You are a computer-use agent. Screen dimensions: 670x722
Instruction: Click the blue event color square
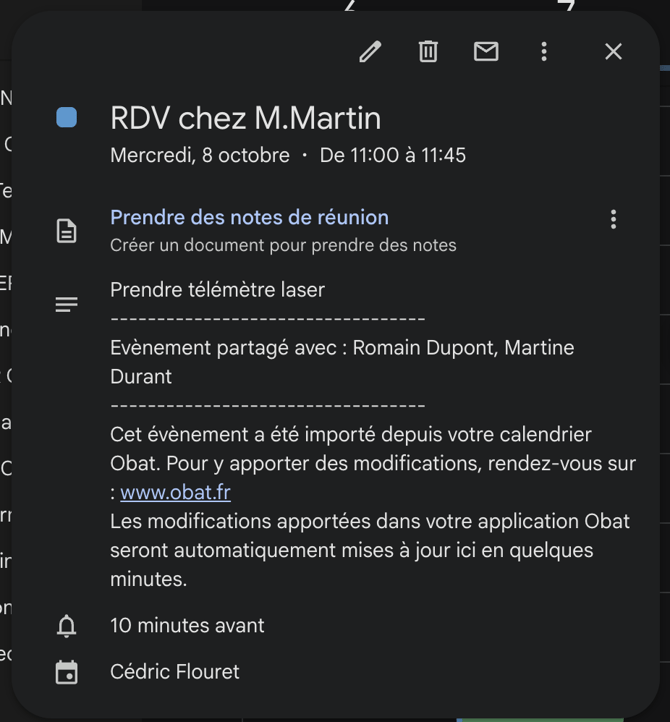[x=67, y=118]
